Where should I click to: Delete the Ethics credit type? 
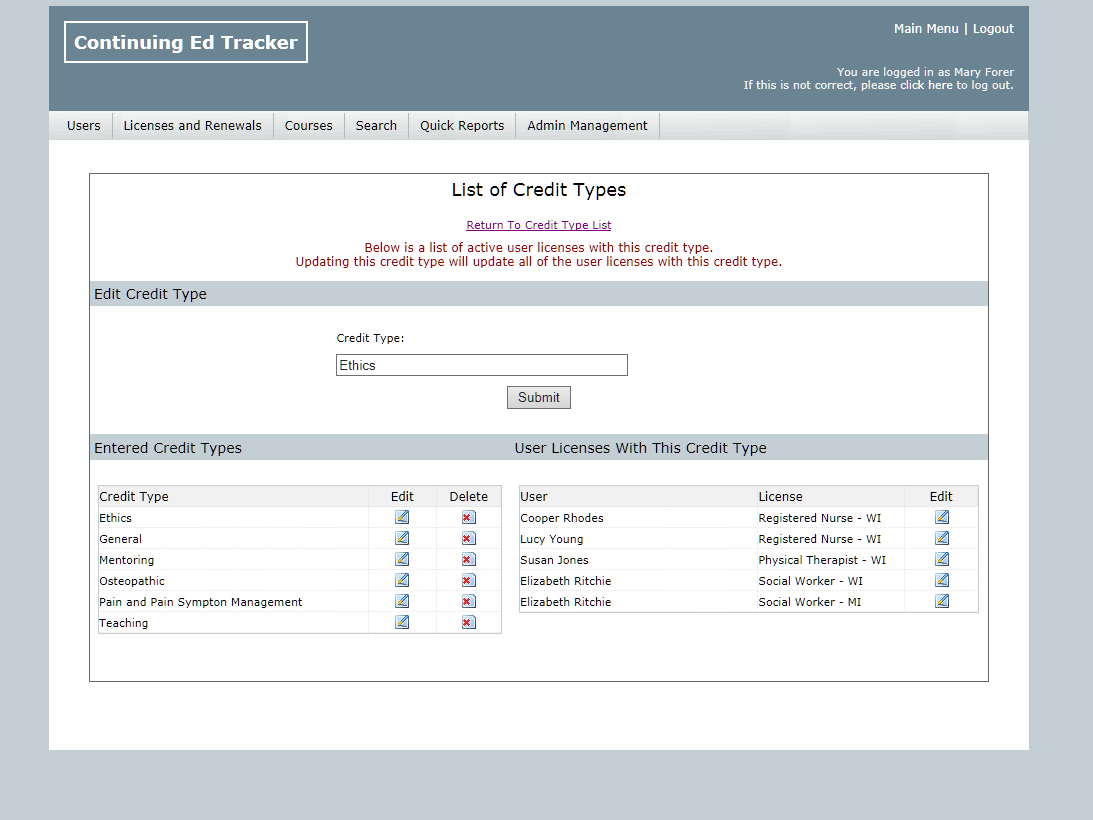coord(468,517)
